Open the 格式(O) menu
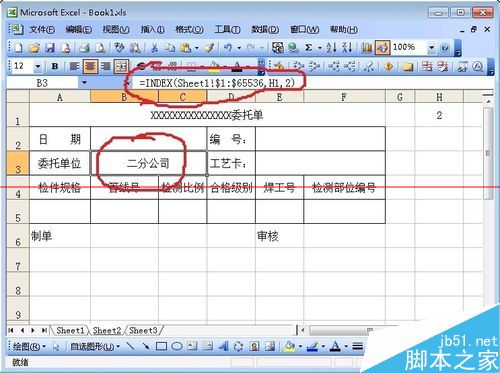The height and width of the screenshot is (373, 500). 189,30
